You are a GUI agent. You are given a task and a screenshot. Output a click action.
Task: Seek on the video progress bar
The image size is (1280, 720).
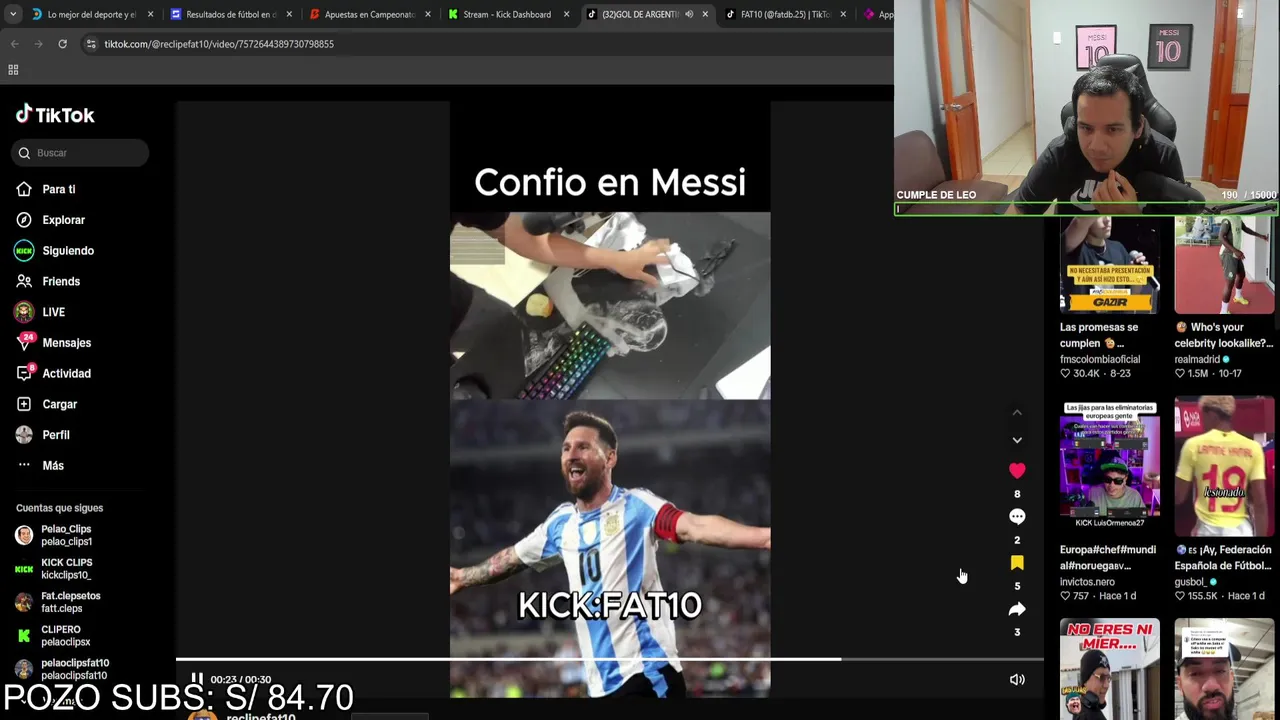point(610,659)
